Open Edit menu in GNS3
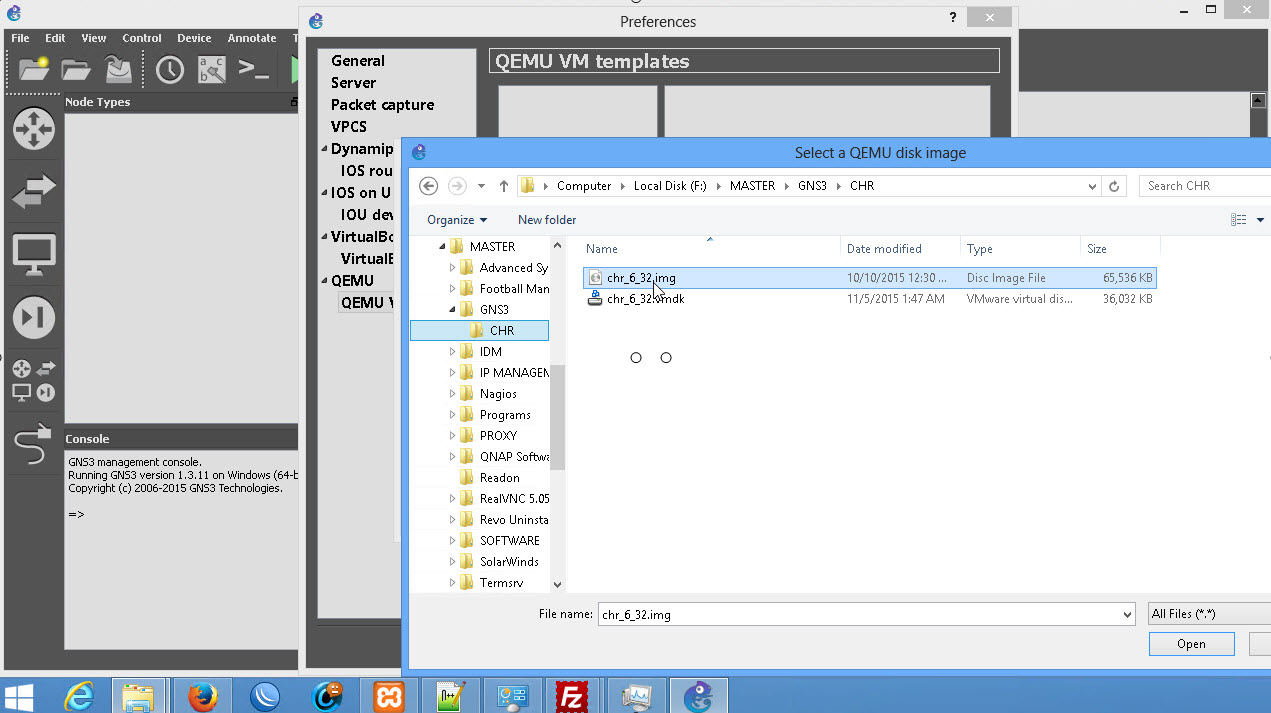The image size is (1271, 713). tap(55, 38)
